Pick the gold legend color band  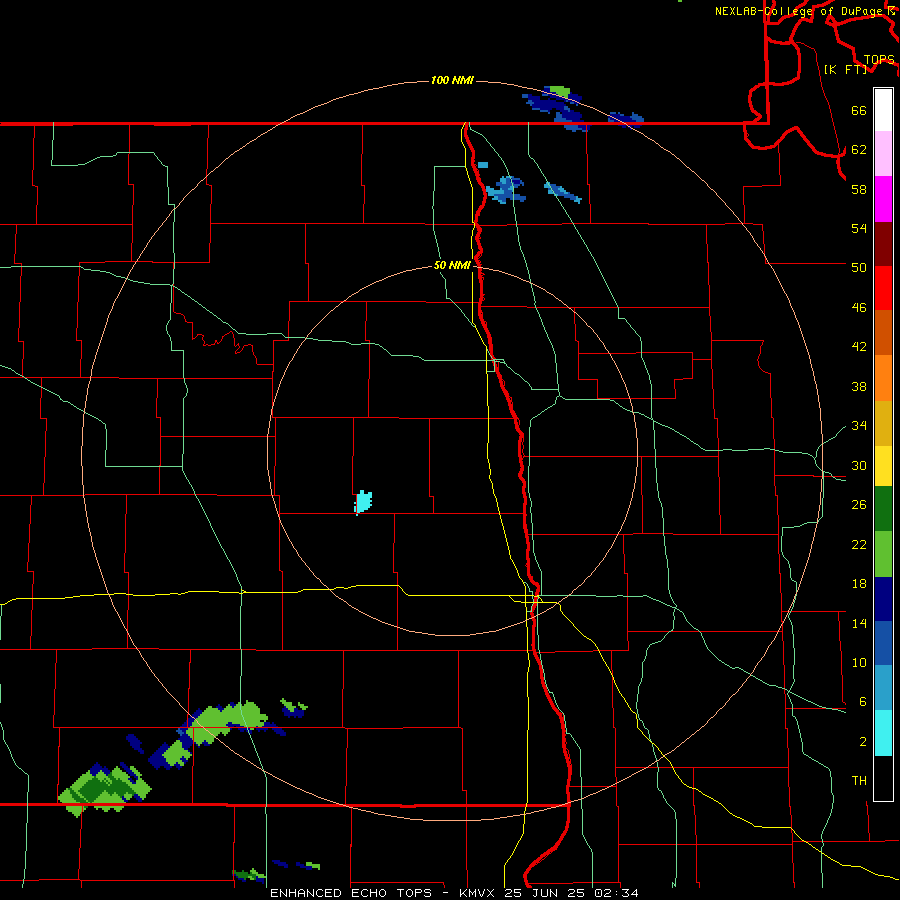[883, 423]
